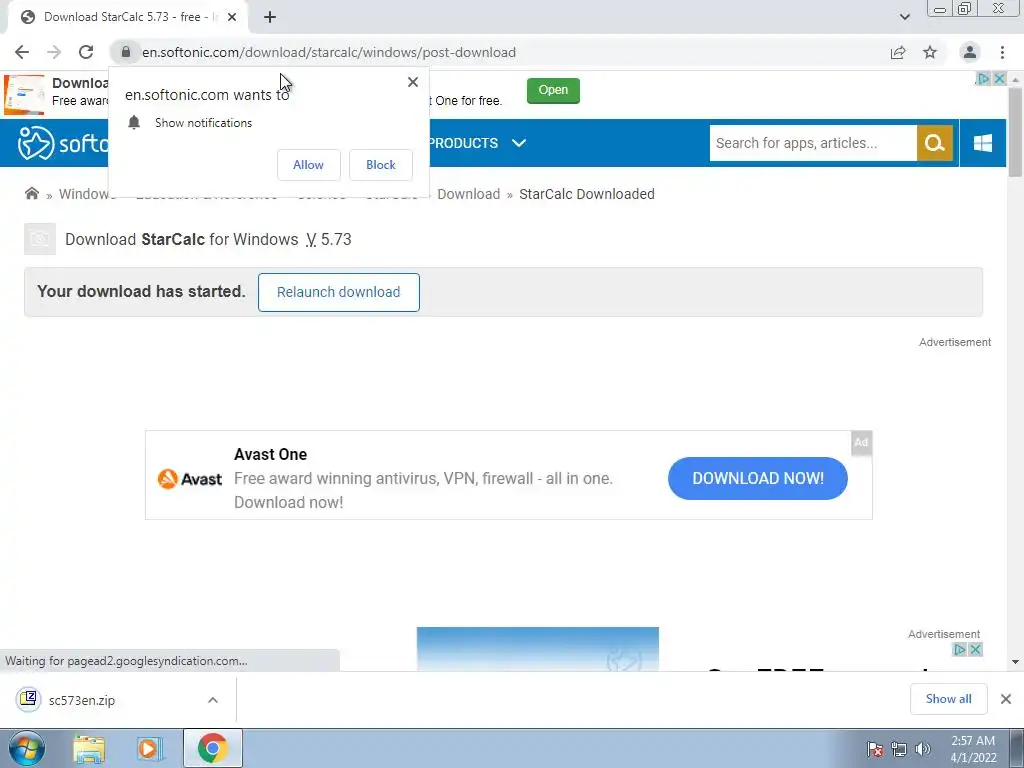This screenshot has height=768, width=1024.
Task: Click the green Open ad button
Action: [553, 90]
